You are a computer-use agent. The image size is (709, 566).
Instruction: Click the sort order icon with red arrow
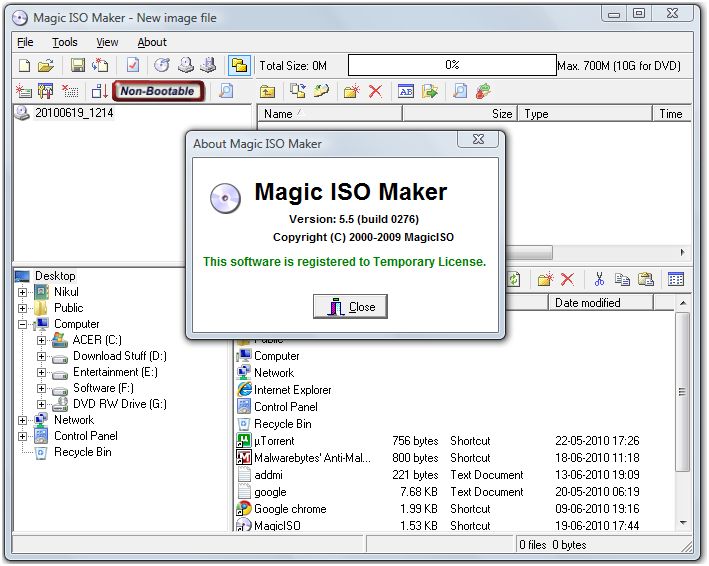(x=99, y=91)
